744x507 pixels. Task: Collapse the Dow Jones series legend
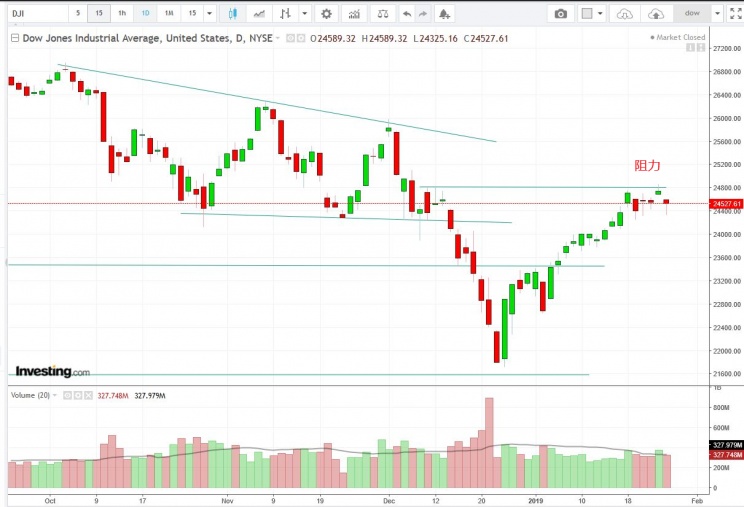point(15,37)
